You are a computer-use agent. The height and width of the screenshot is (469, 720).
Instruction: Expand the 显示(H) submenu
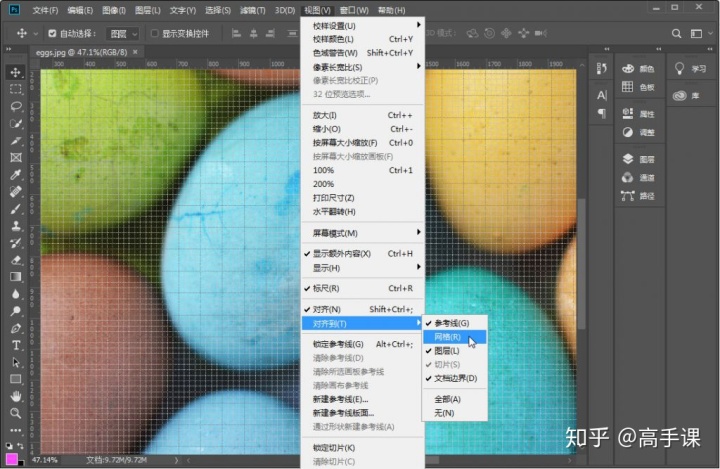tap(362, 267)
